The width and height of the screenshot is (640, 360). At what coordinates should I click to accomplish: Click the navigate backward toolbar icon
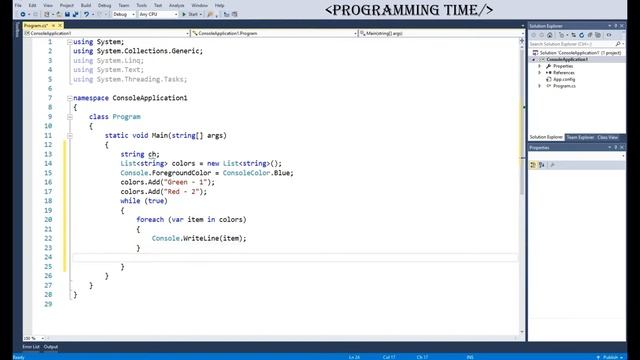coord(22,14)
